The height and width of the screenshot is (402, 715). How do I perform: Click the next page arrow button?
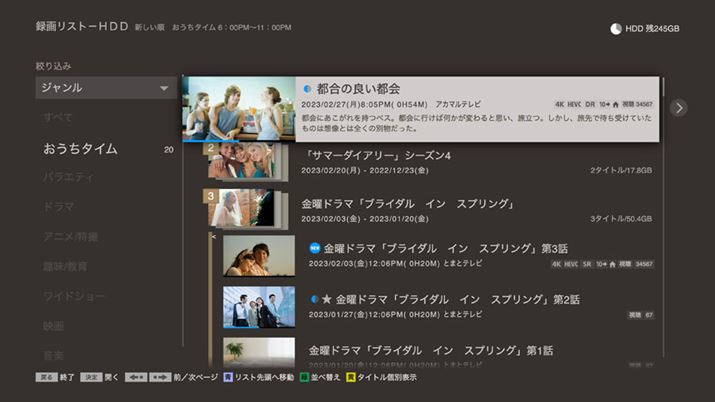(x=160, y=377)
